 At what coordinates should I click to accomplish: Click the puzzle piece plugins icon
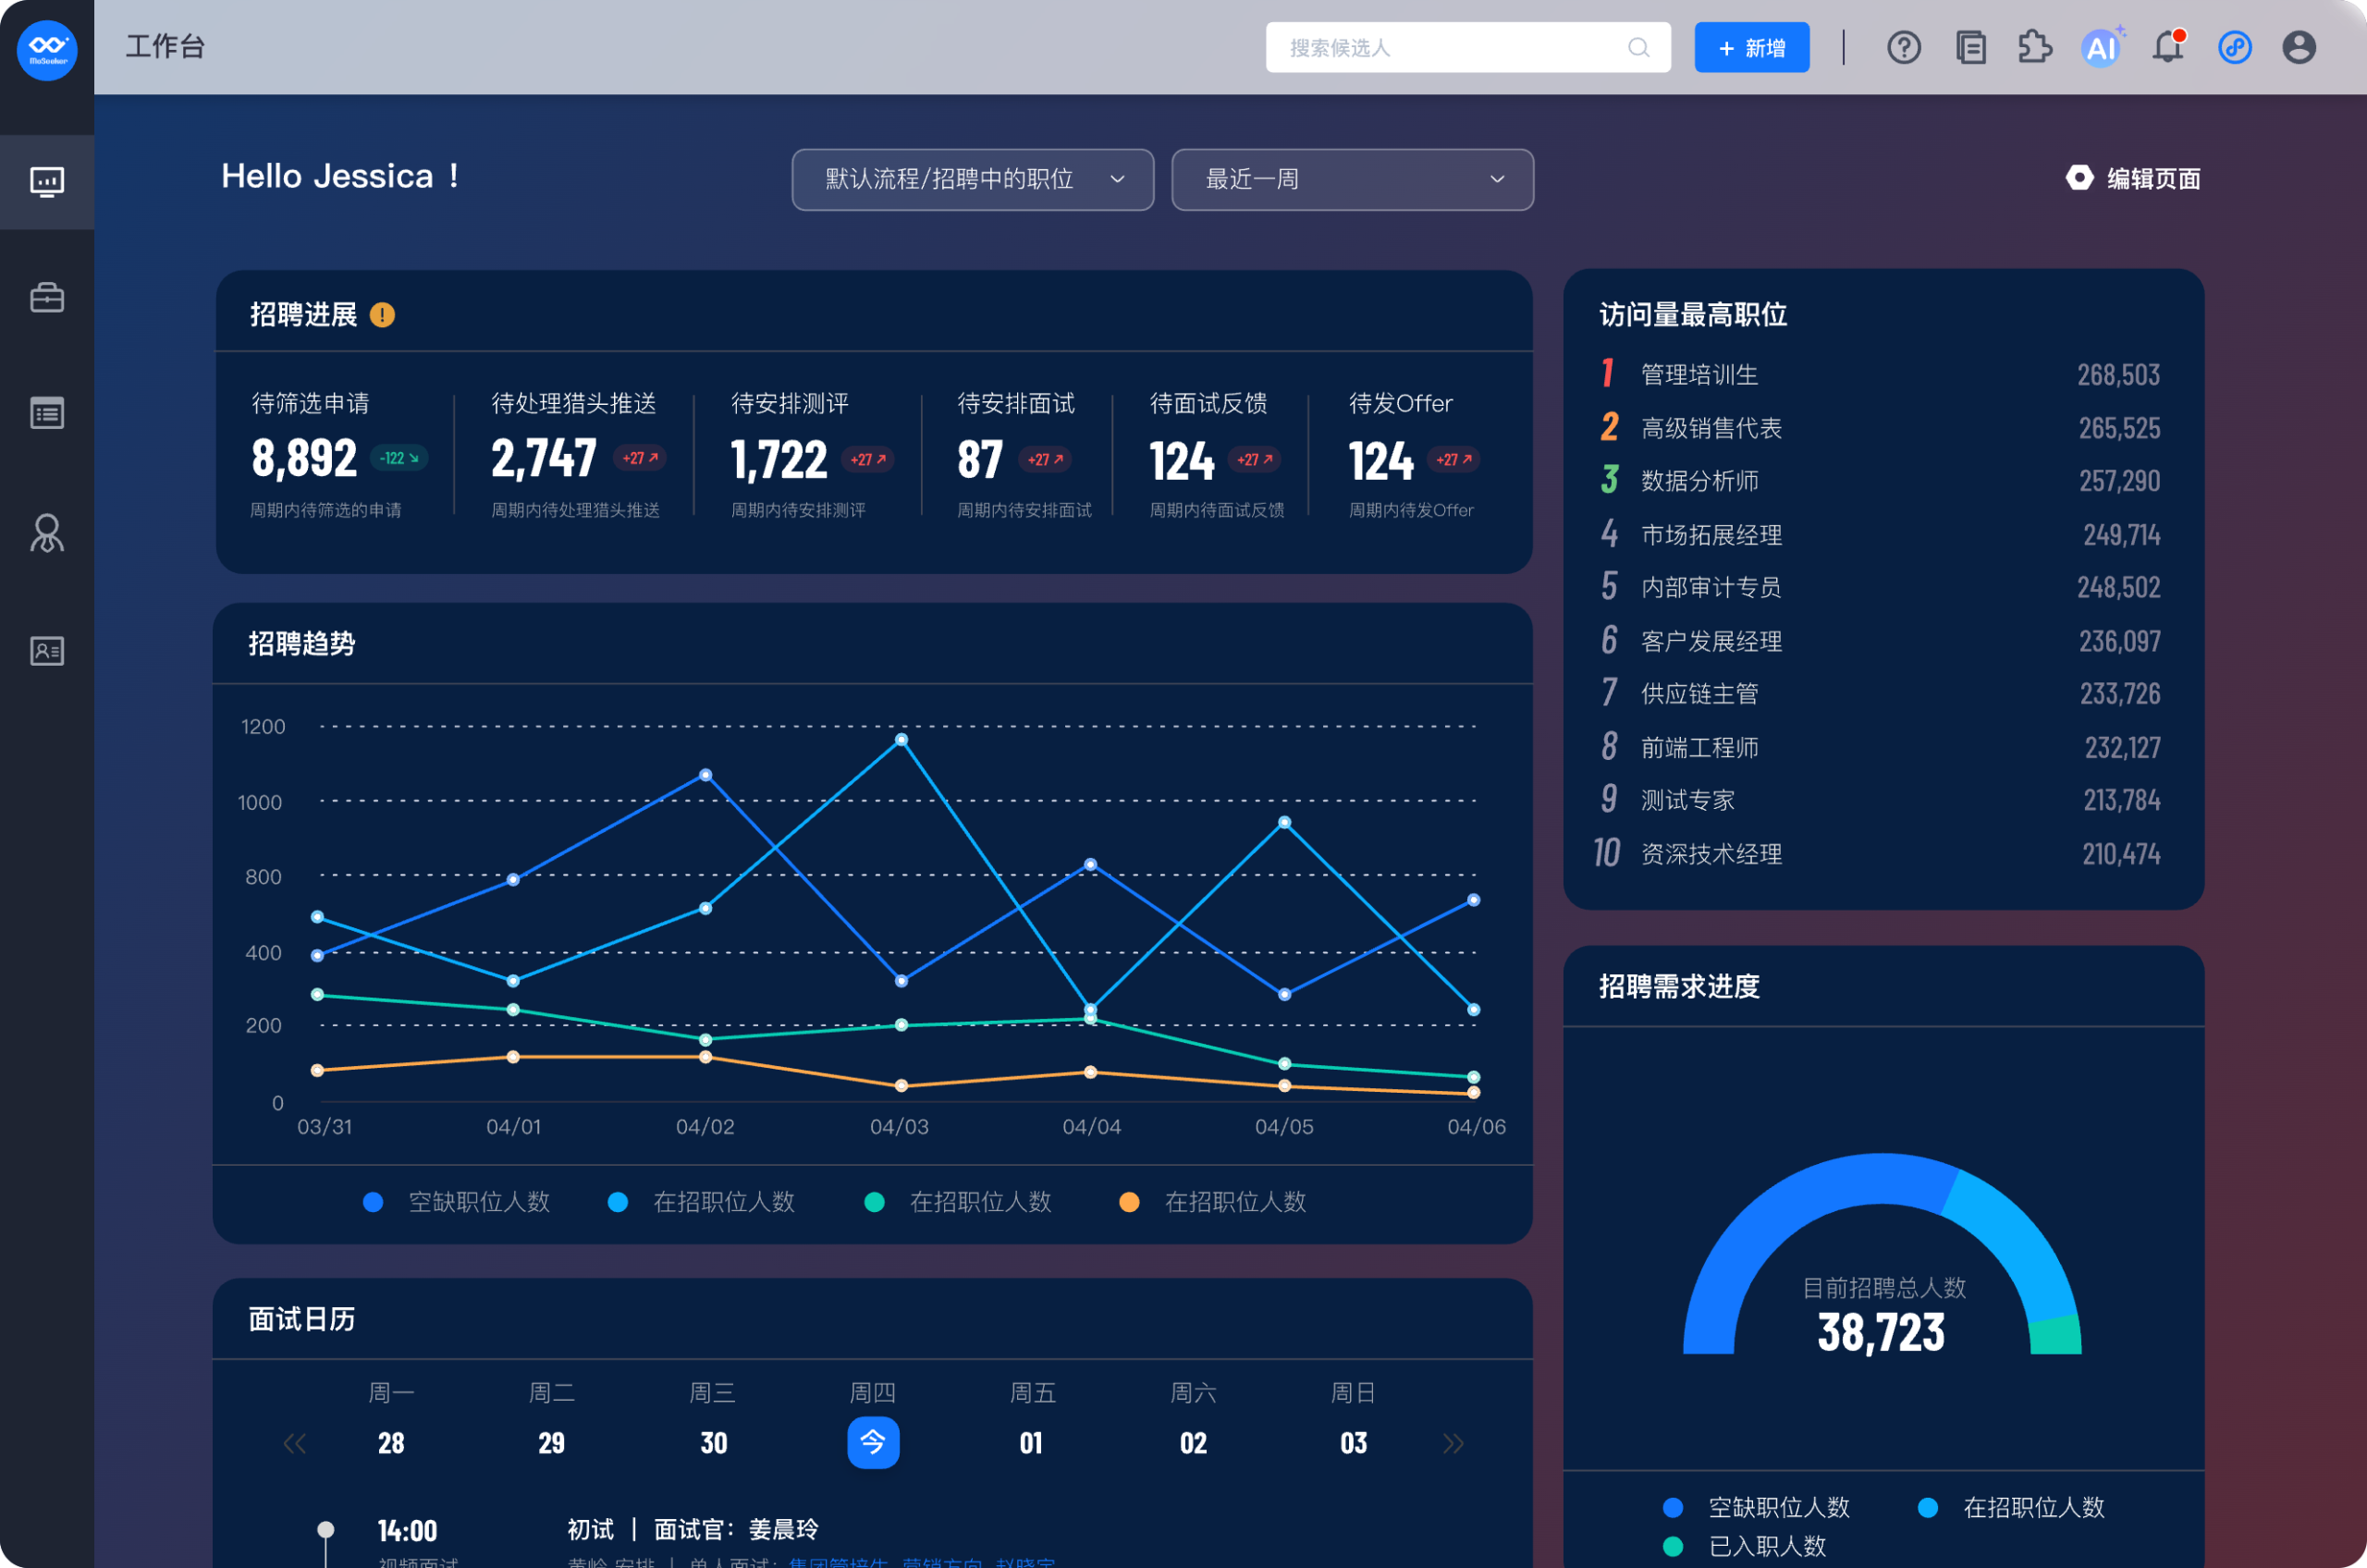[2035, 47]
